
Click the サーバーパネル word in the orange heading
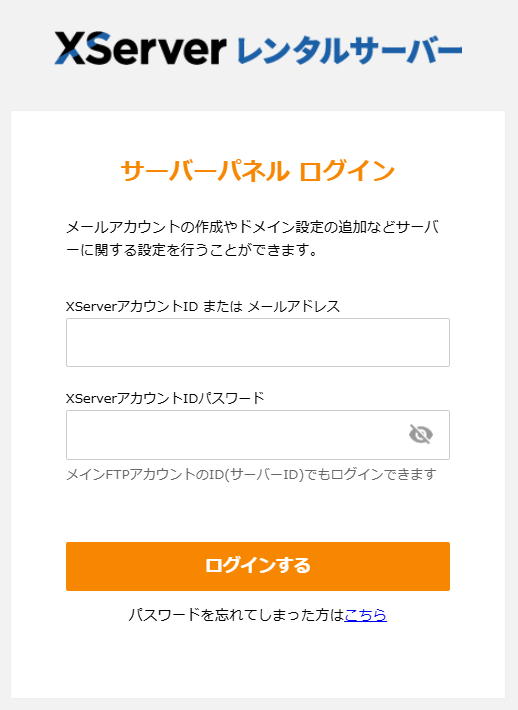tap(205, 171)
